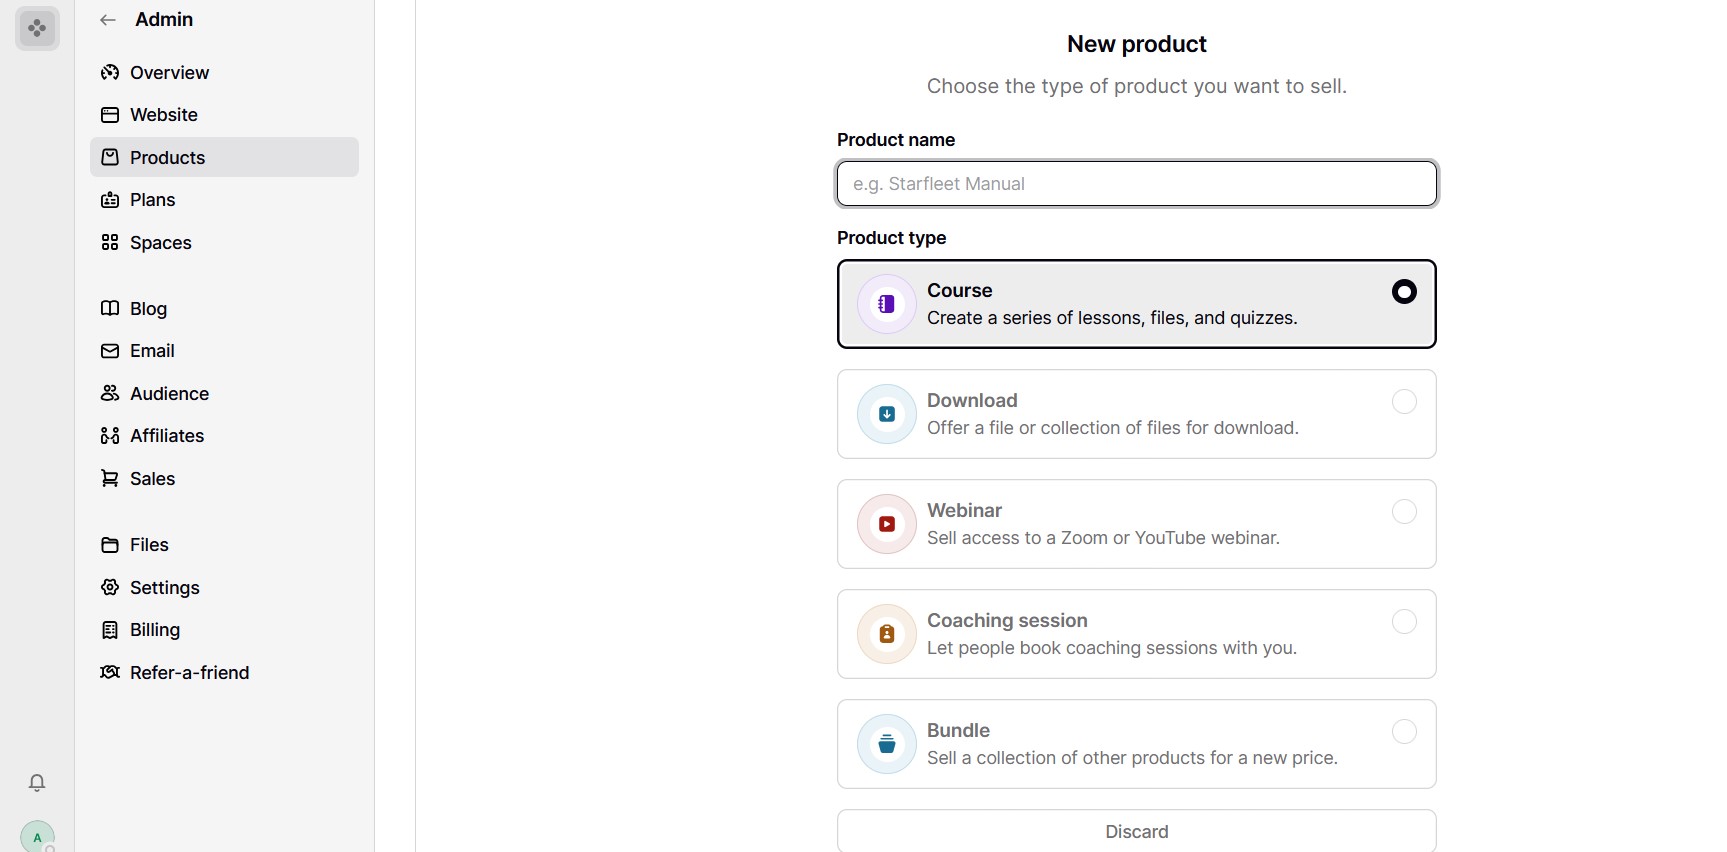This screenshot has height=852, width=1727.
Task: Click the Refer-a-friend handshake icon
Action: (110, 672)
